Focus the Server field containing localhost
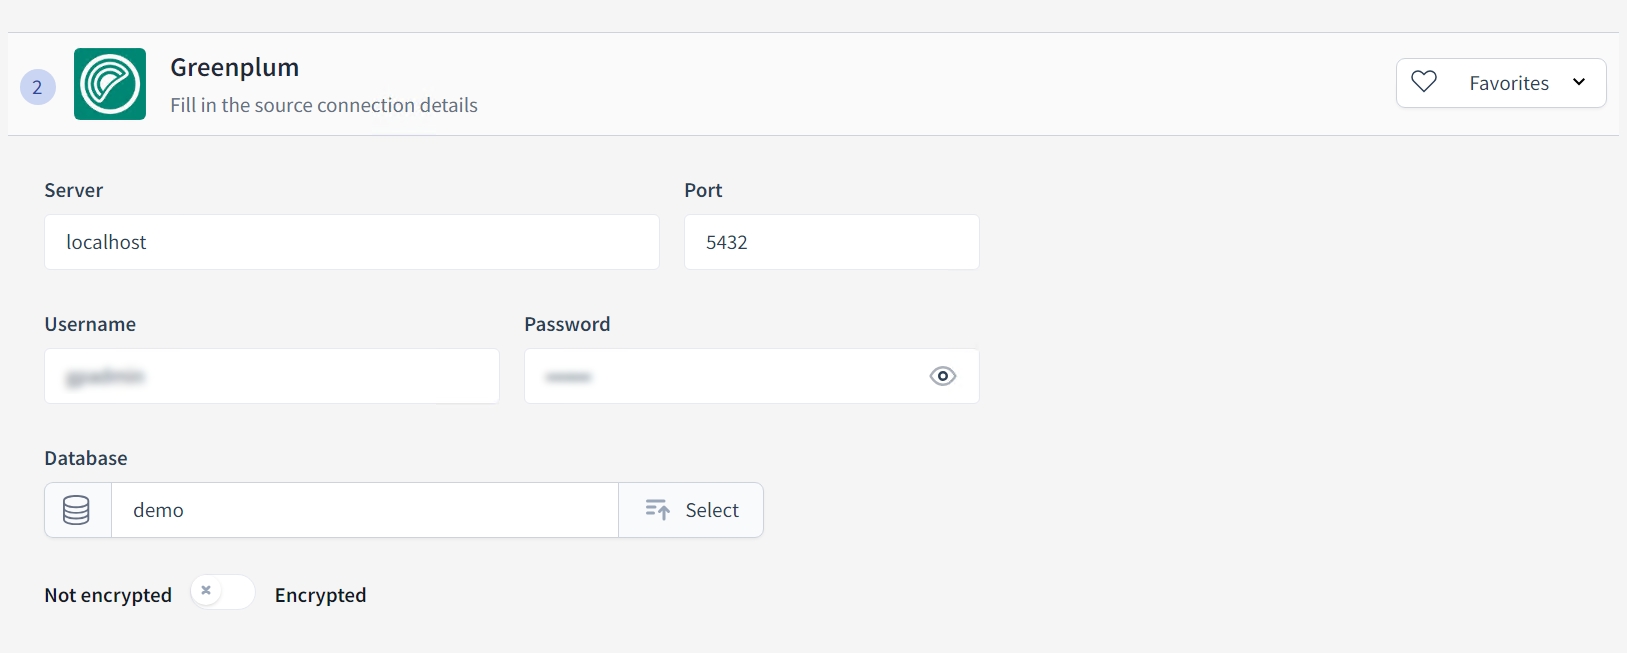This screenshot has width=1627, height=653. click(x=351, y=242)
